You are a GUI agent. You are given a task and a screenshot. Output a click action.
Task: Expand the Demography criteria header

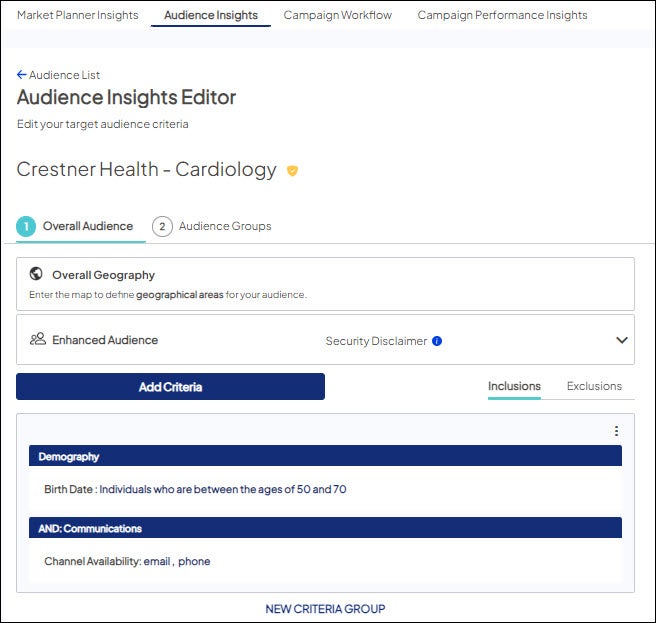click(325, 457)
